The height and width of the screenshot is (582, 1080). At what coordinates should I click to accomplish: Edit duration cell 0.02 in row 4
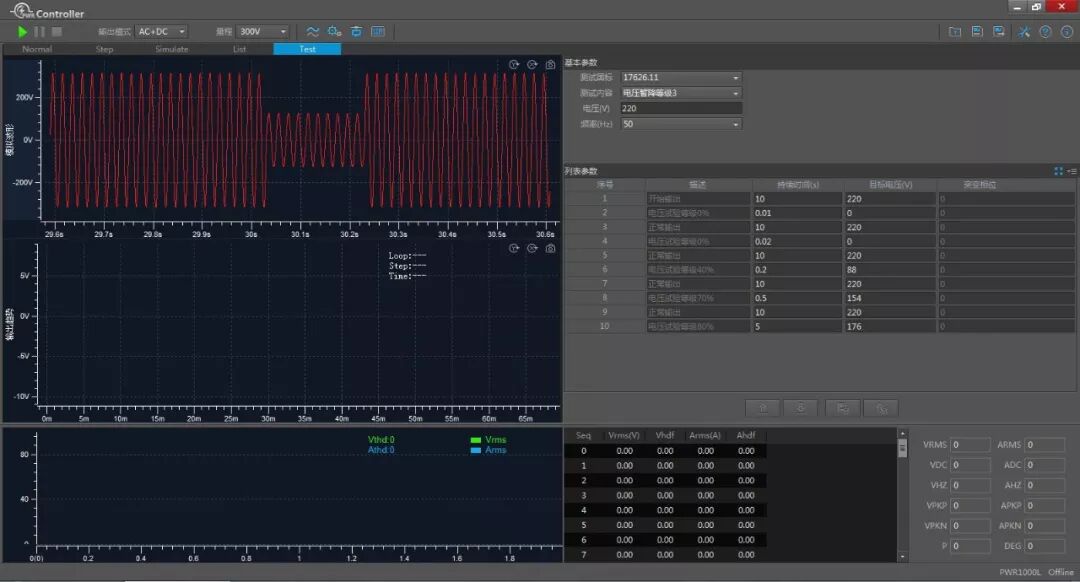click(x=797, y=242)
